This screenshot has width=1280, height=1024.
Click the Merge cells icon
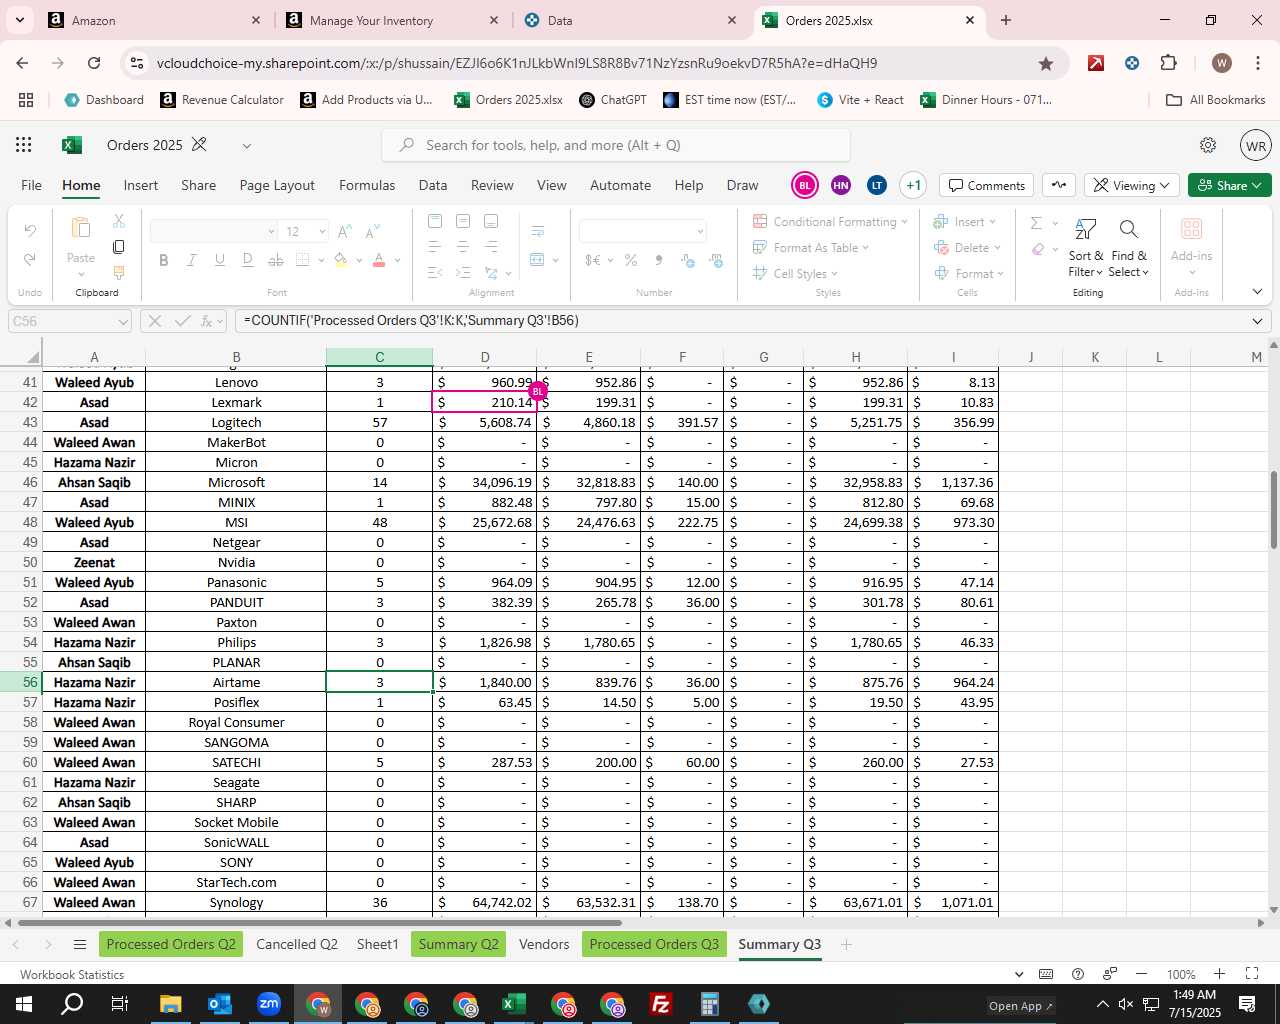click(538, 260)
